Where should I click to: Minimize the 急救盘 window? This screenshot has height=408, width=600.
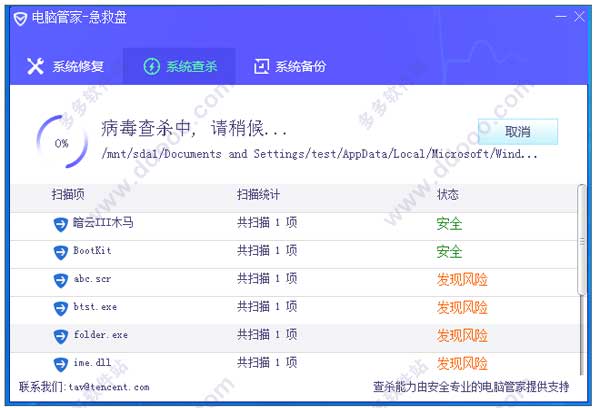(x=561, y=16)
